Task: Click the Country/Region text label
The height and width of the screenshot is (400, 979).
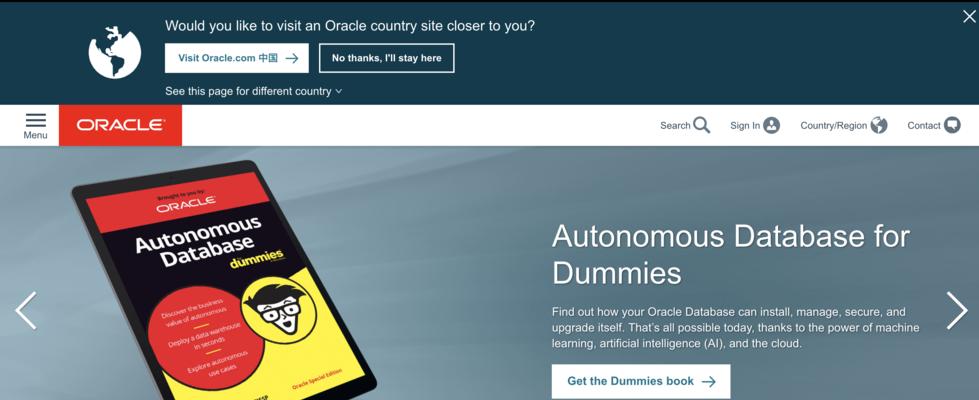Action: click(834, 125)
